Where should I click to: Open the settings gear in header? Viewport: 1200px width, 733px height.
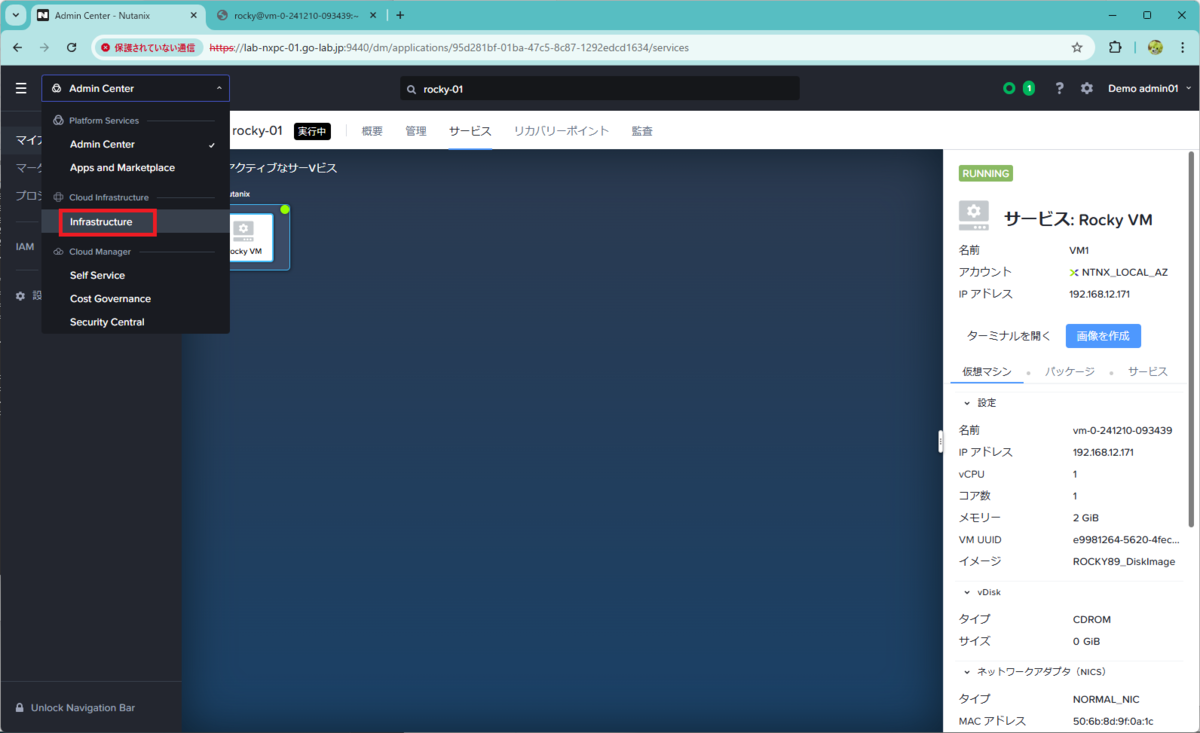[1087, 88]
